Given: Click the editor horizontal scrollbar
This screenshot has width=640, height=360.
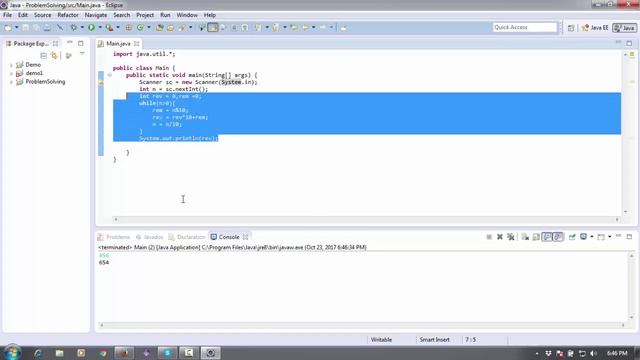Looking at the screenshot, I should [x=366, y=220].
